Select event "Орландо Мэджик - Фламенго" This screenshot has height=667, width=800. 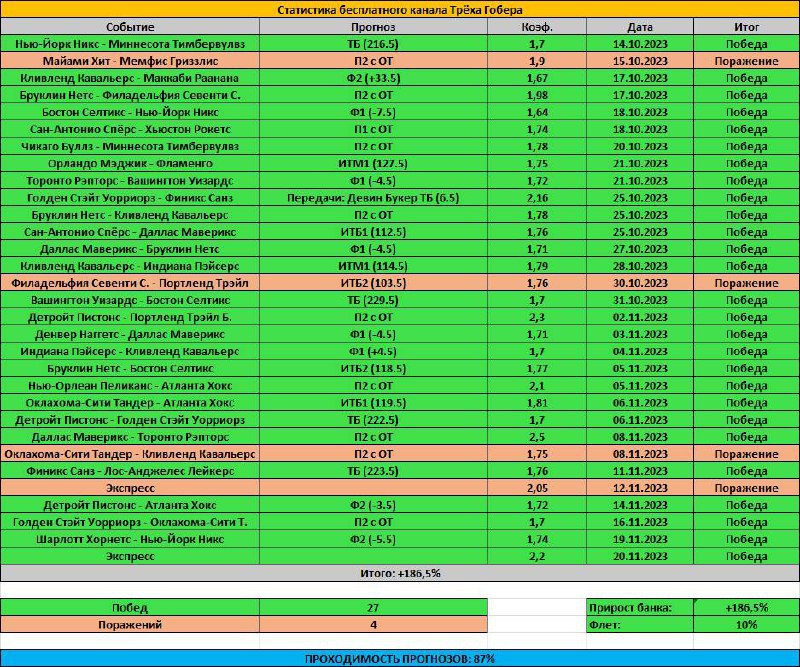(130, 164)
